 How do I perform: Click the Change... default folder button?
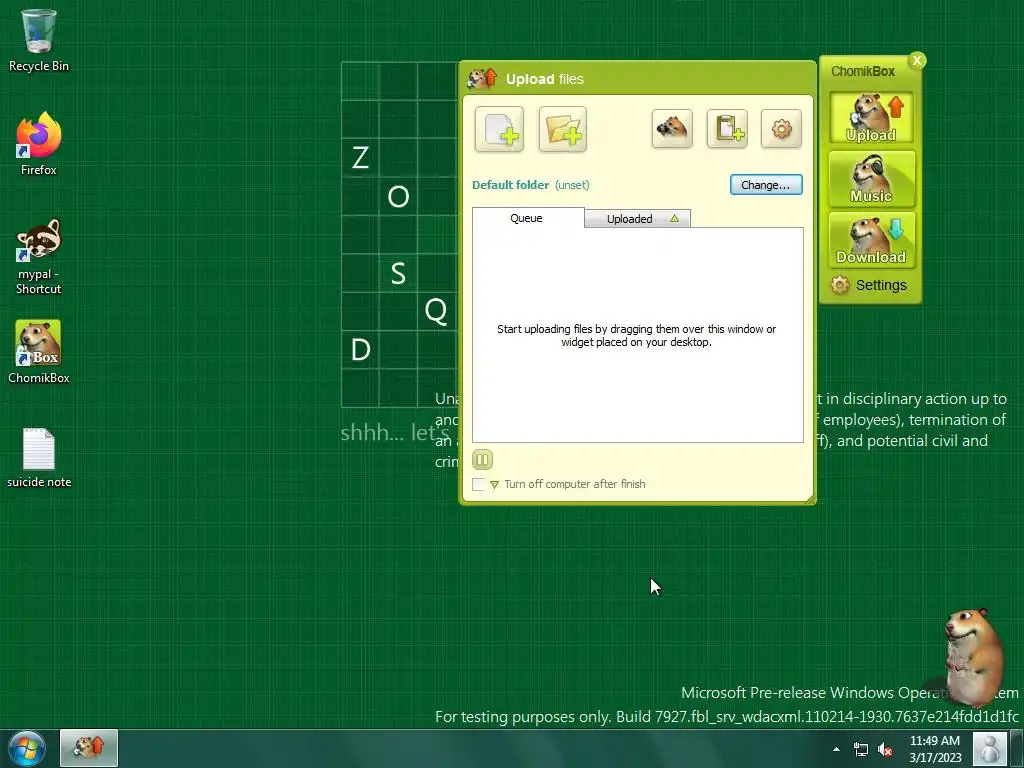[765, 185]
